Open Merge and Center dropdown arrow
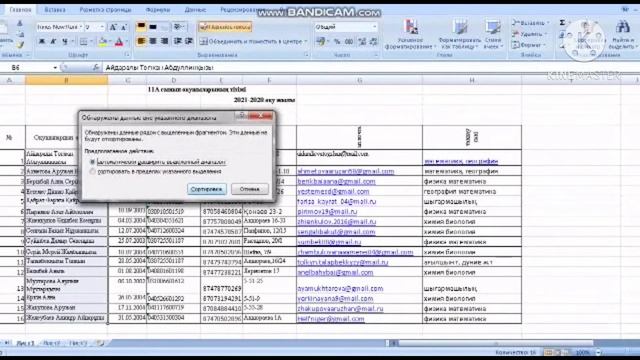The image size is (640, 360). pyautogui.click(x=306, y=42)
